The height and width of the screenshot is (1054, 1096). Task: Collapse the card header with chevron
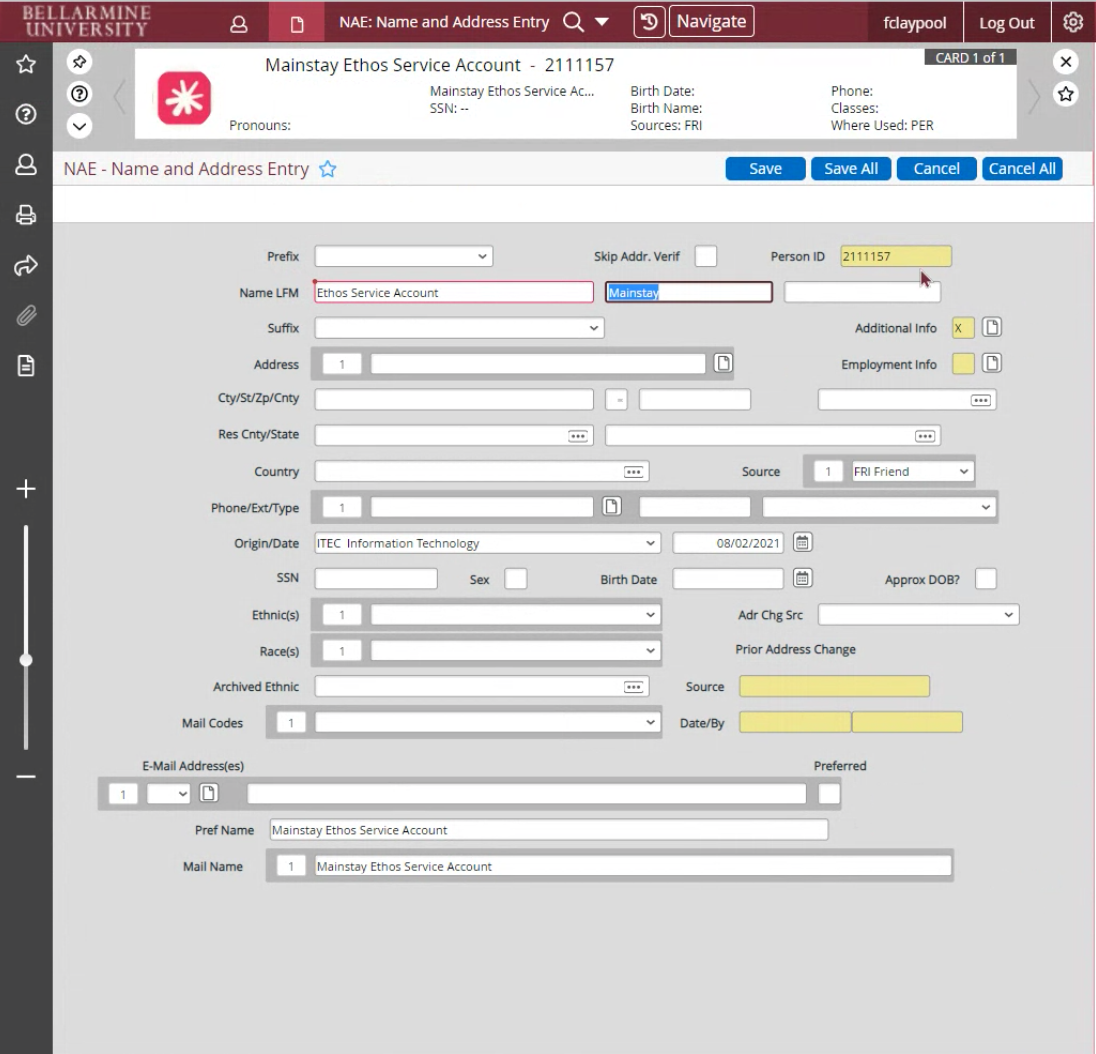[80, 127]
